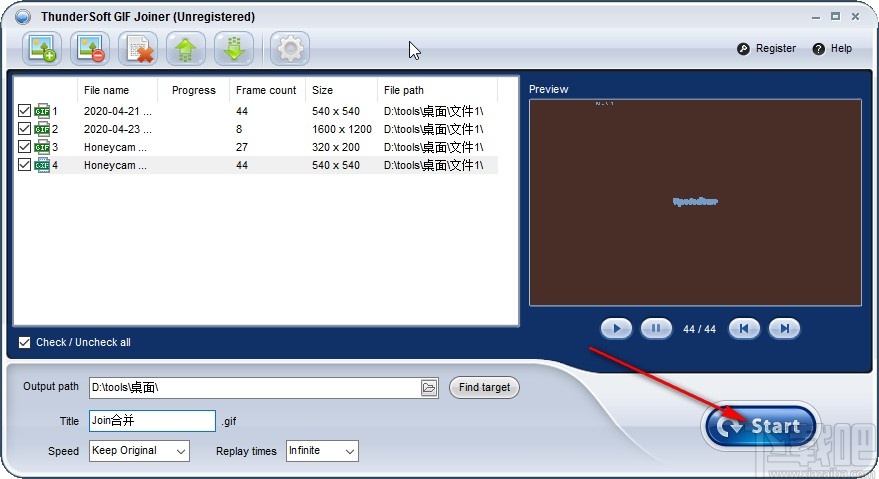This screenshot has width=879, height=479.
Task: Maximize the GIF Joiner window
Action: tap(835, 17)
